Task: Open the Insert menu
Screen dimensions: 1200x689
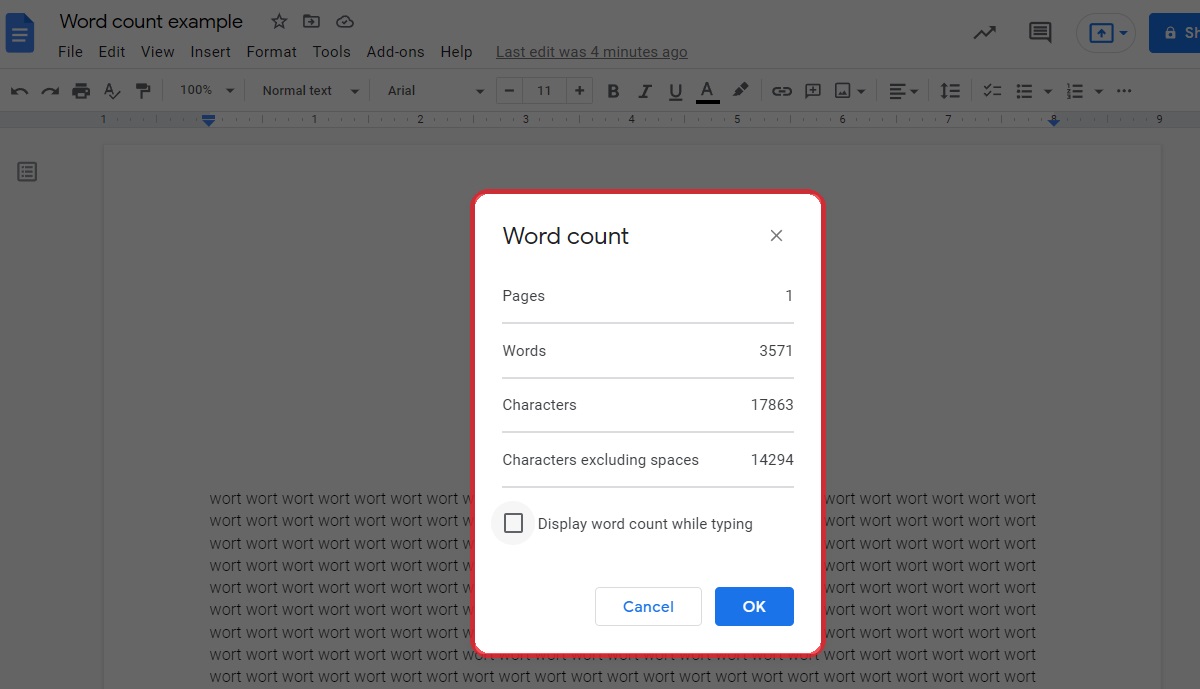Action: (210, 52)
